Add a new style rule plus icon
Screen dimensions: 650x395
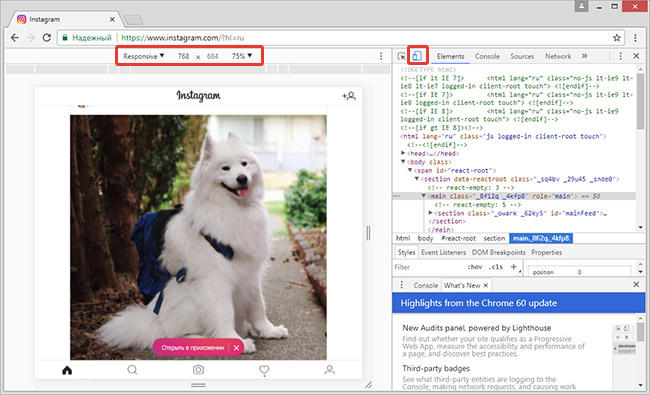click(514, 267)
